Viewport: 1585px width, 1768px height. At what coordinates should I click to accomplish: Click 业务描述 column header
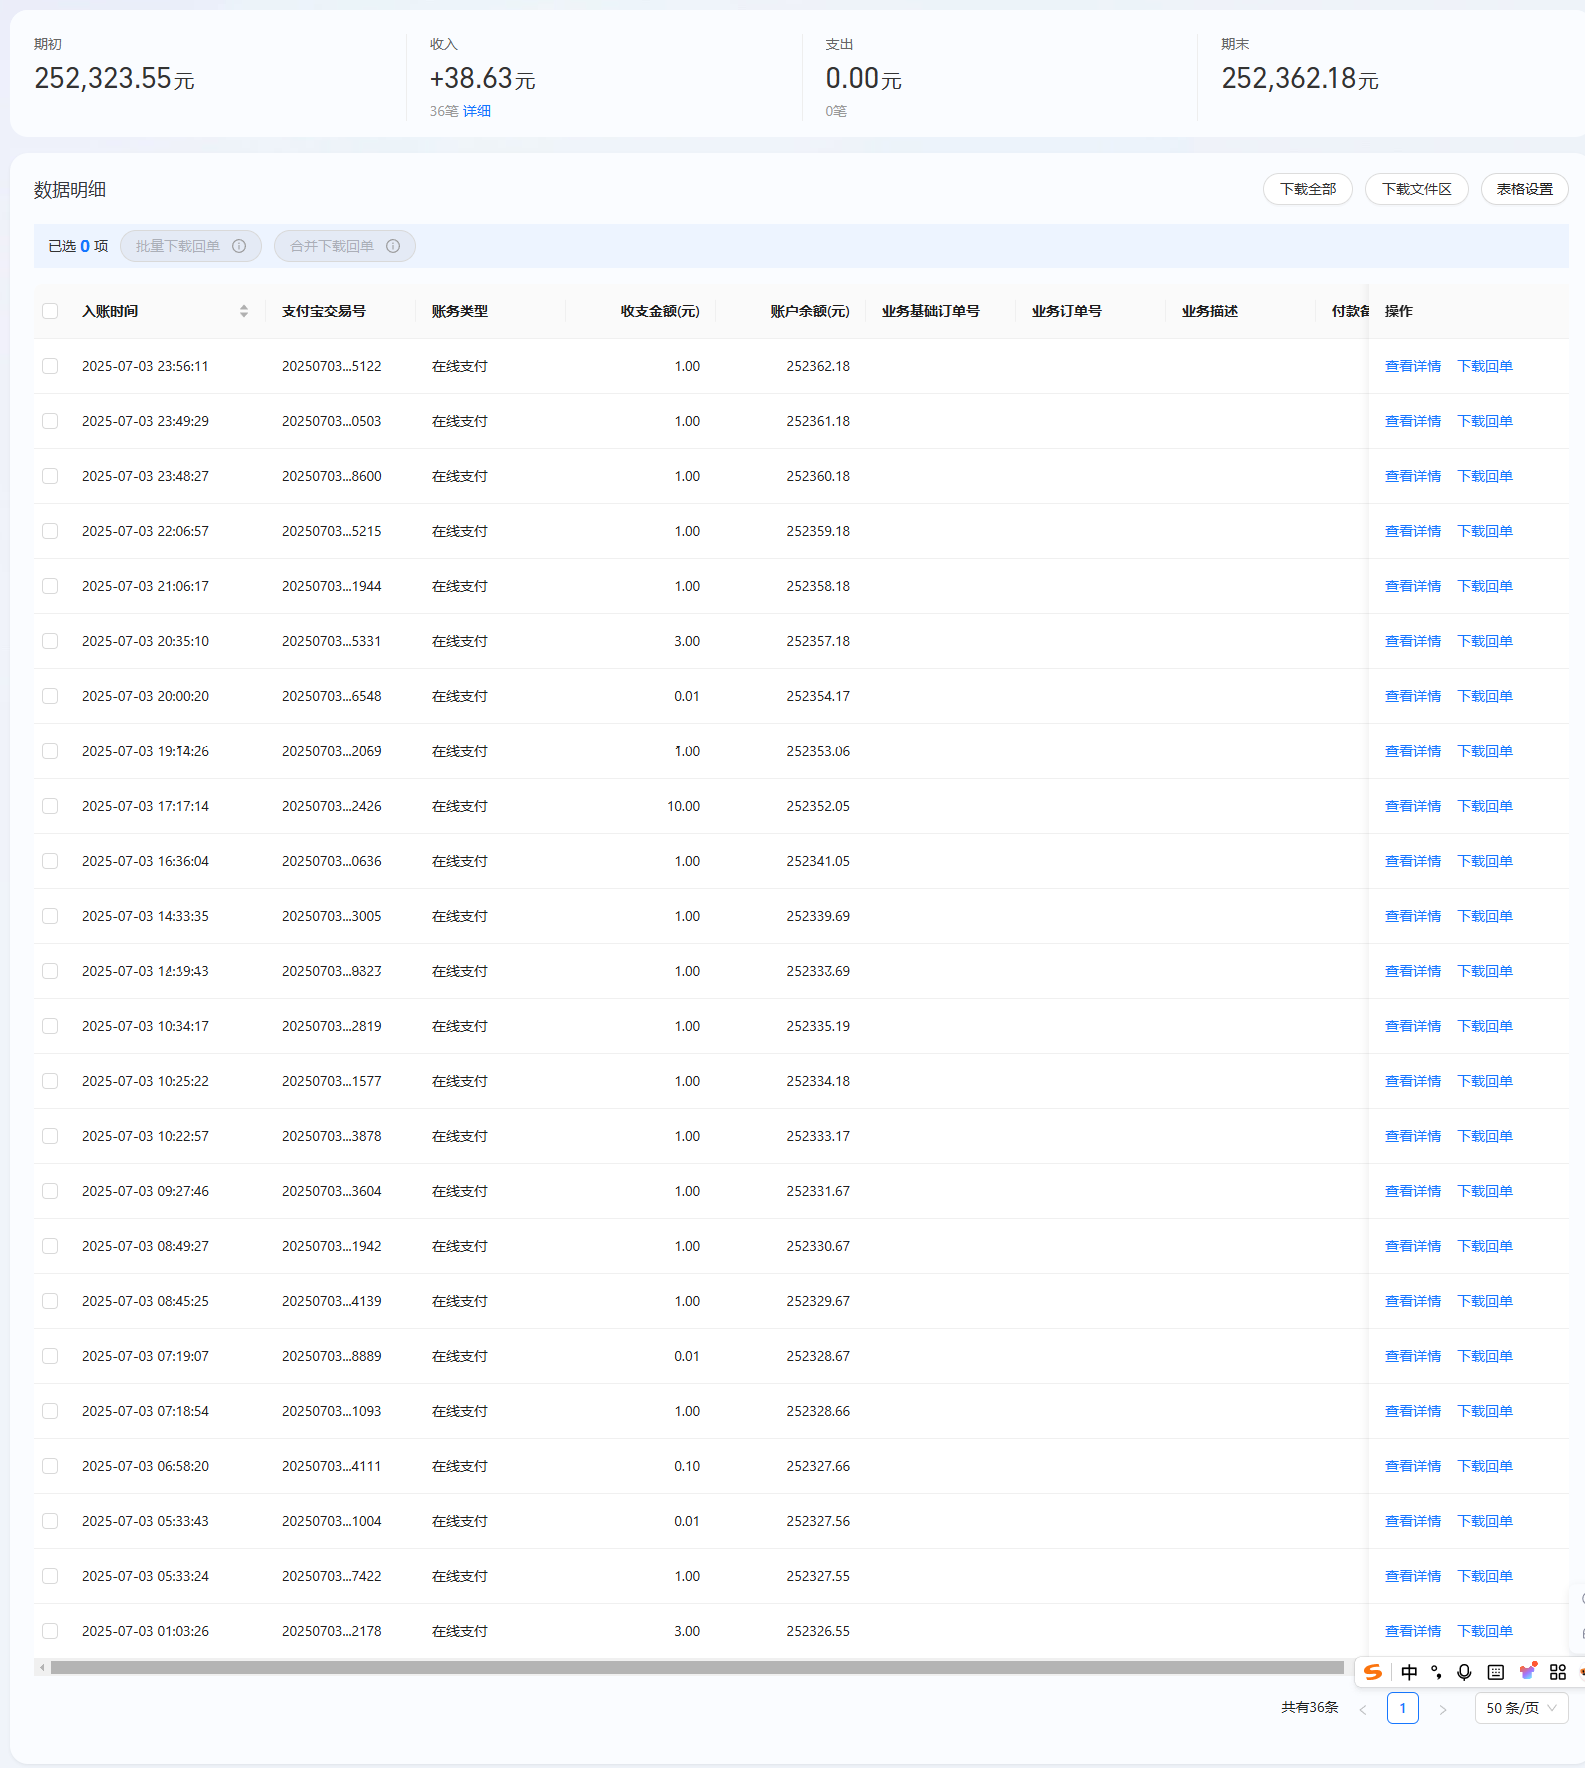(x=1210, y=311)
